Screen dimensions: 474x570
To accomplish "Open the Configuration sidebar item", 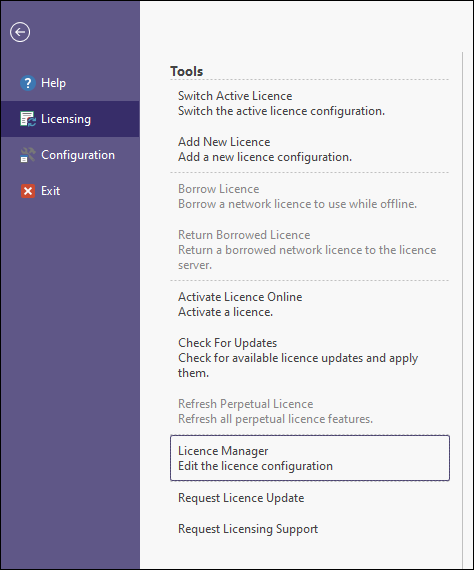I will click(x=70, y=155).
